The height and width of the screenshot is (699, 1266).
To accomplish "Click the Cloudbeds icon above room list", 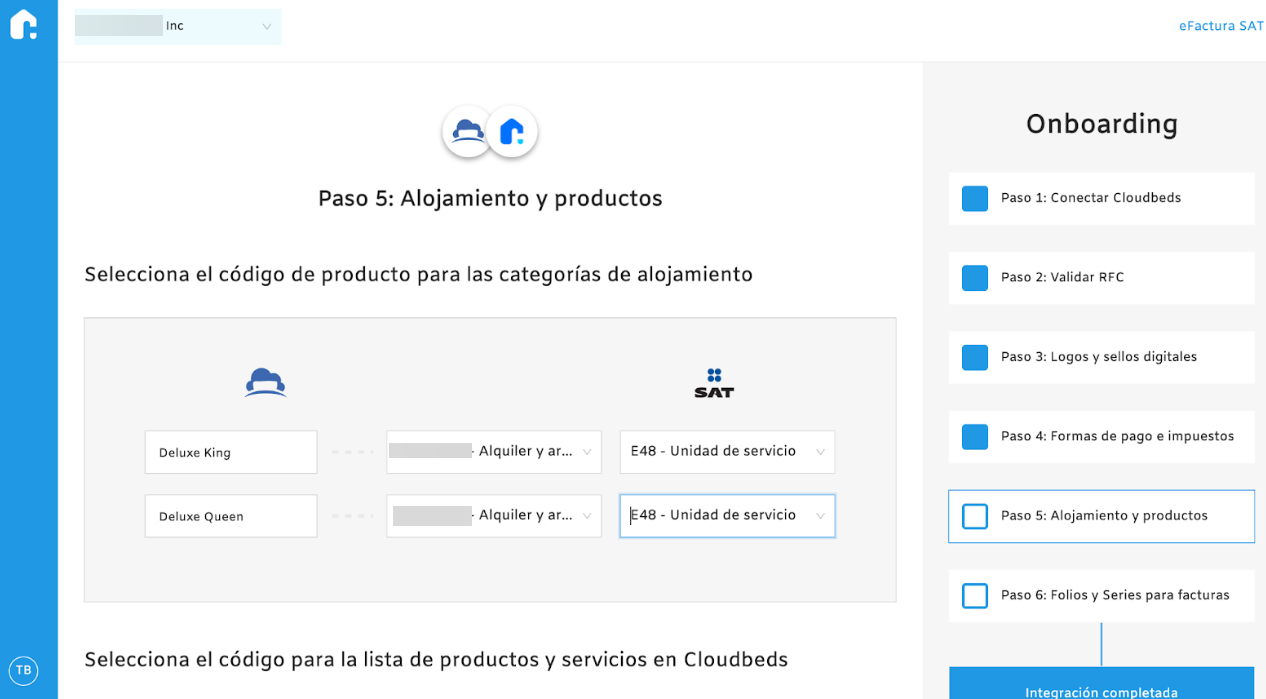I will pos(266,382).
